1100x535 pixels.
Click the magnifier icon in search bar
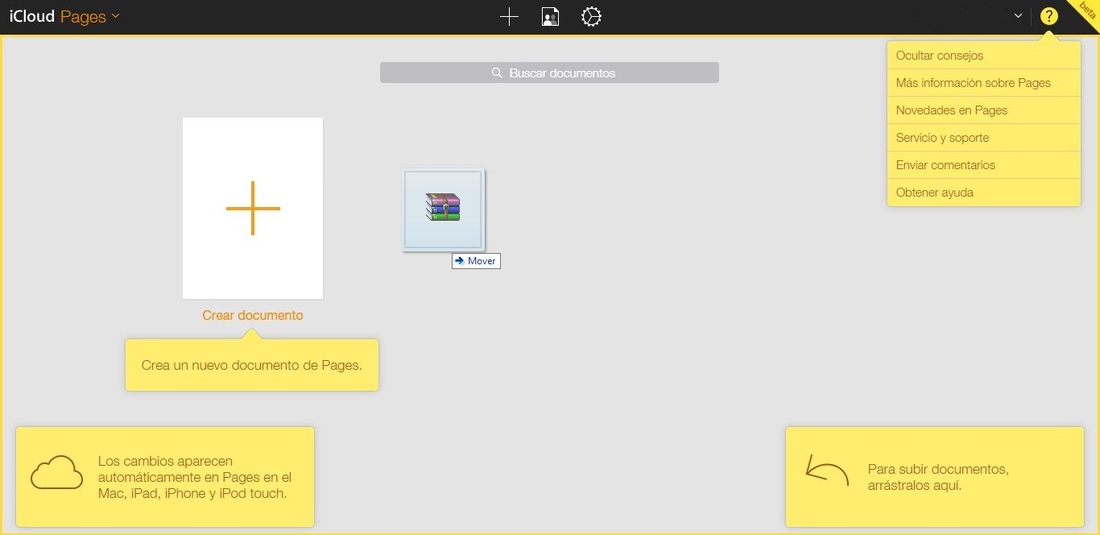coord(497,73)
